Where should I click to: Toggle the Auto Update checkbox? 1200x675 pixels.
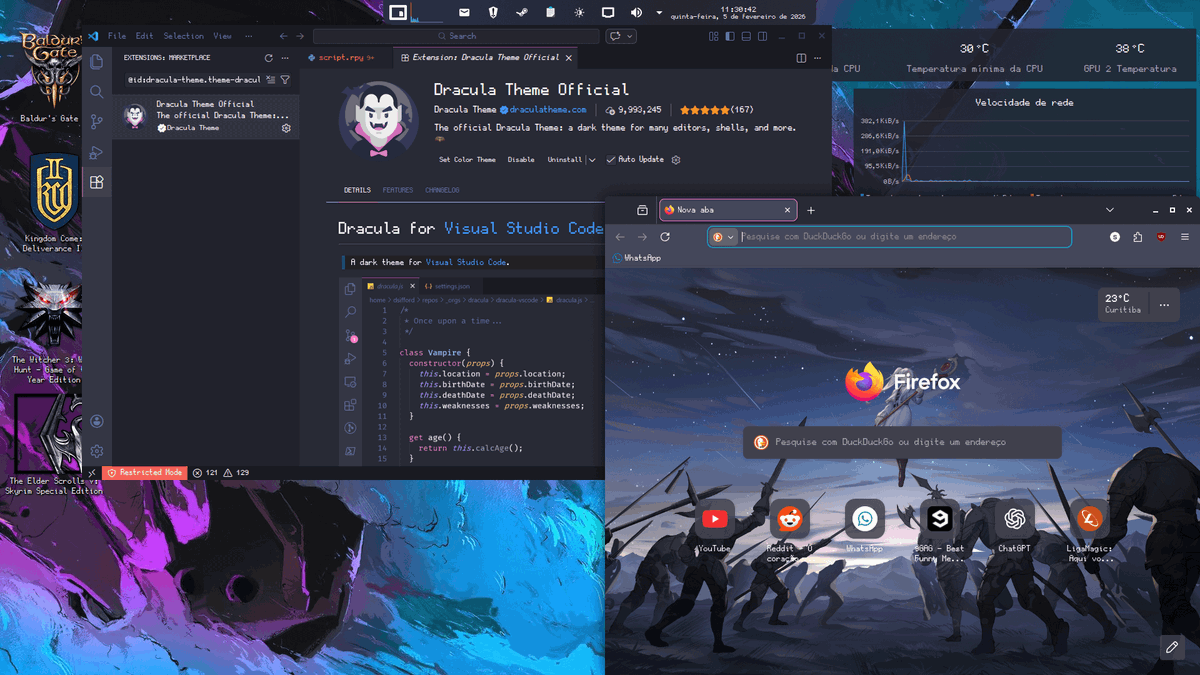click(611, 160)
